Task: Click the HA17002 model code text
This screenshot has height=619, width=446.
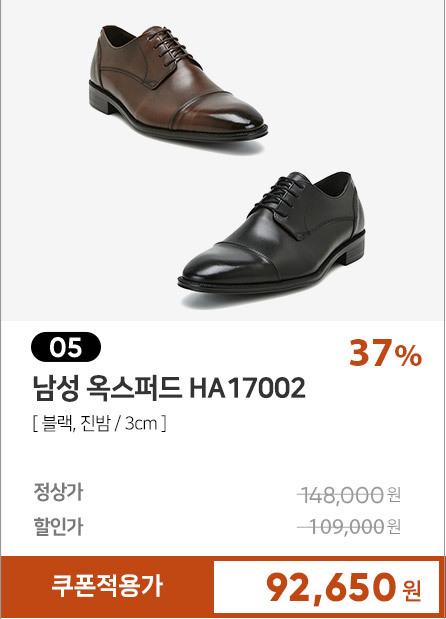Action: [x=247, y=388]
